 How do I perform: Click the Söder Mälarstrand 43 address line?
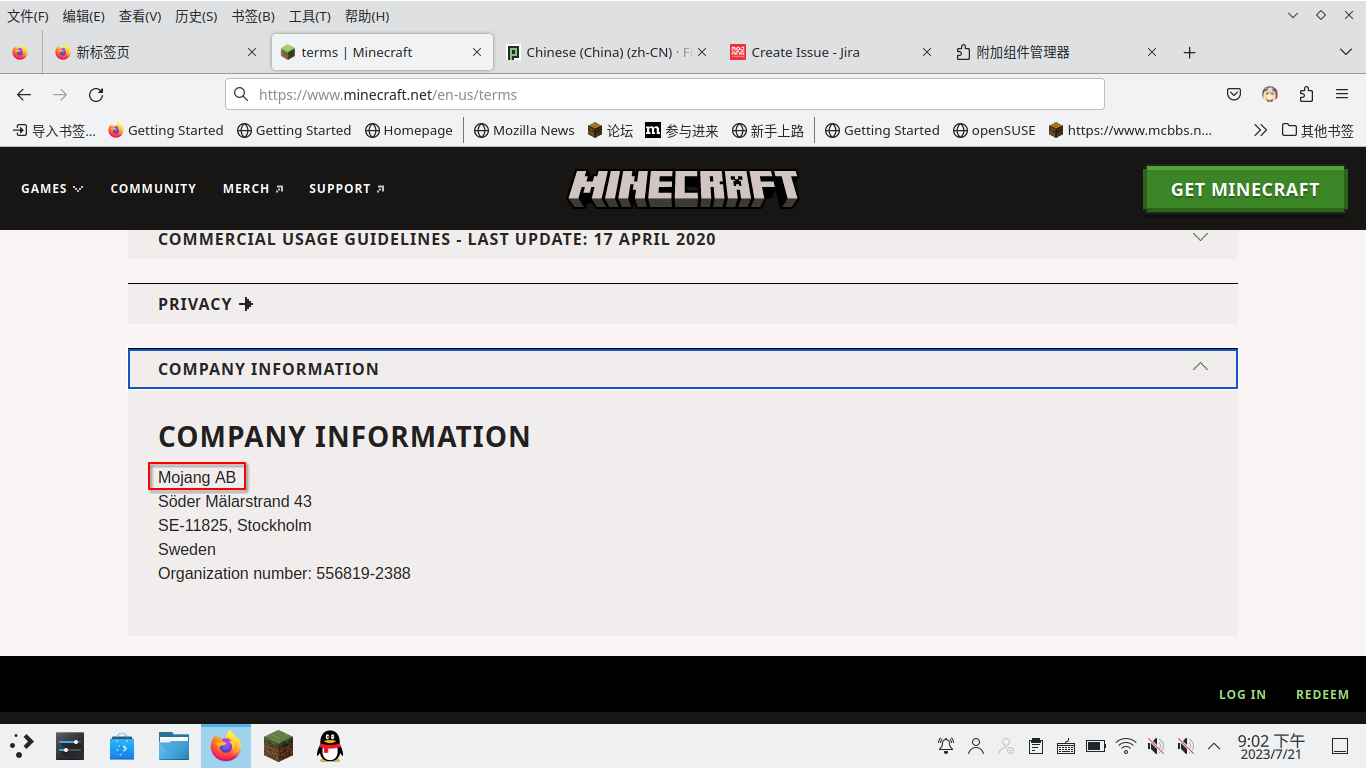[x=235, y=502]
